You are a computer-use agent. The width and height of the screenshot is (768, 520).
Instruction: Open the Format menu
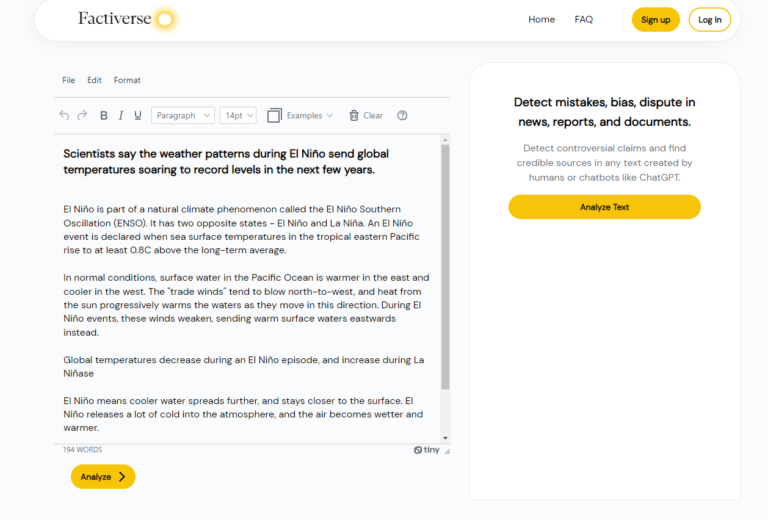(127, 80)
